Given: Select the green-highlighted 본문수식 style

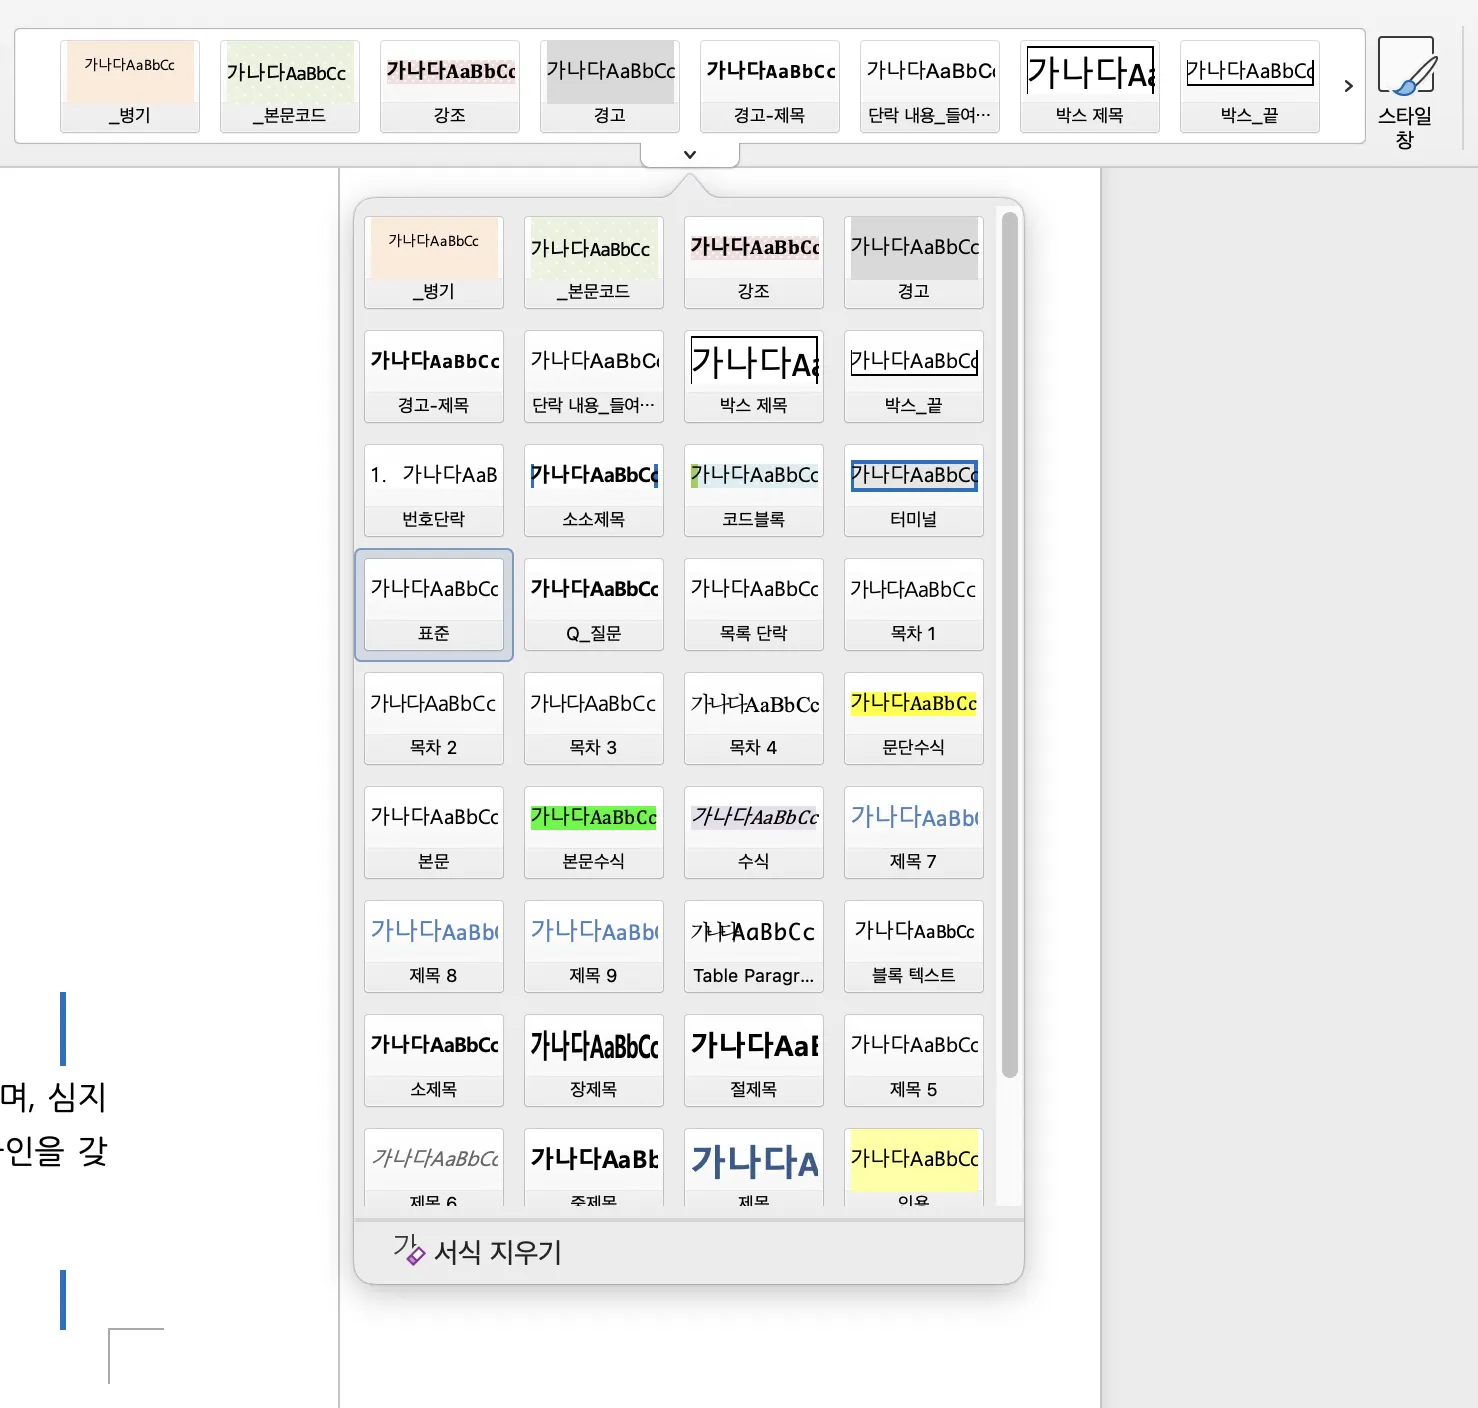Looking at the screenshot, I should click(x=594, y=833).
